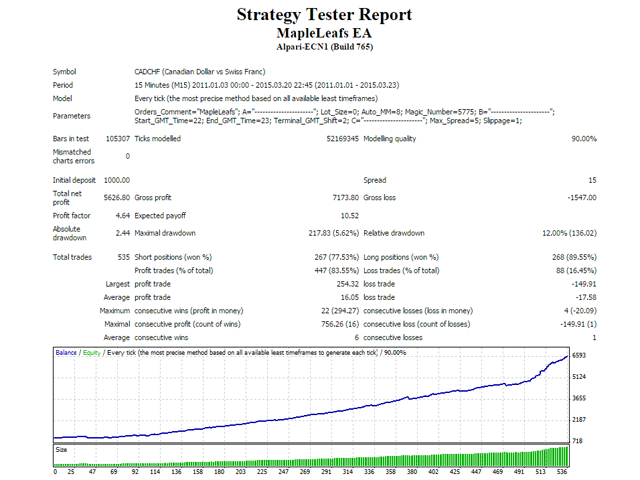640x480 pixels.
Task: Select Maximal drawdown value 217.83 (5.62%)
Action: (x=333, y=233)
